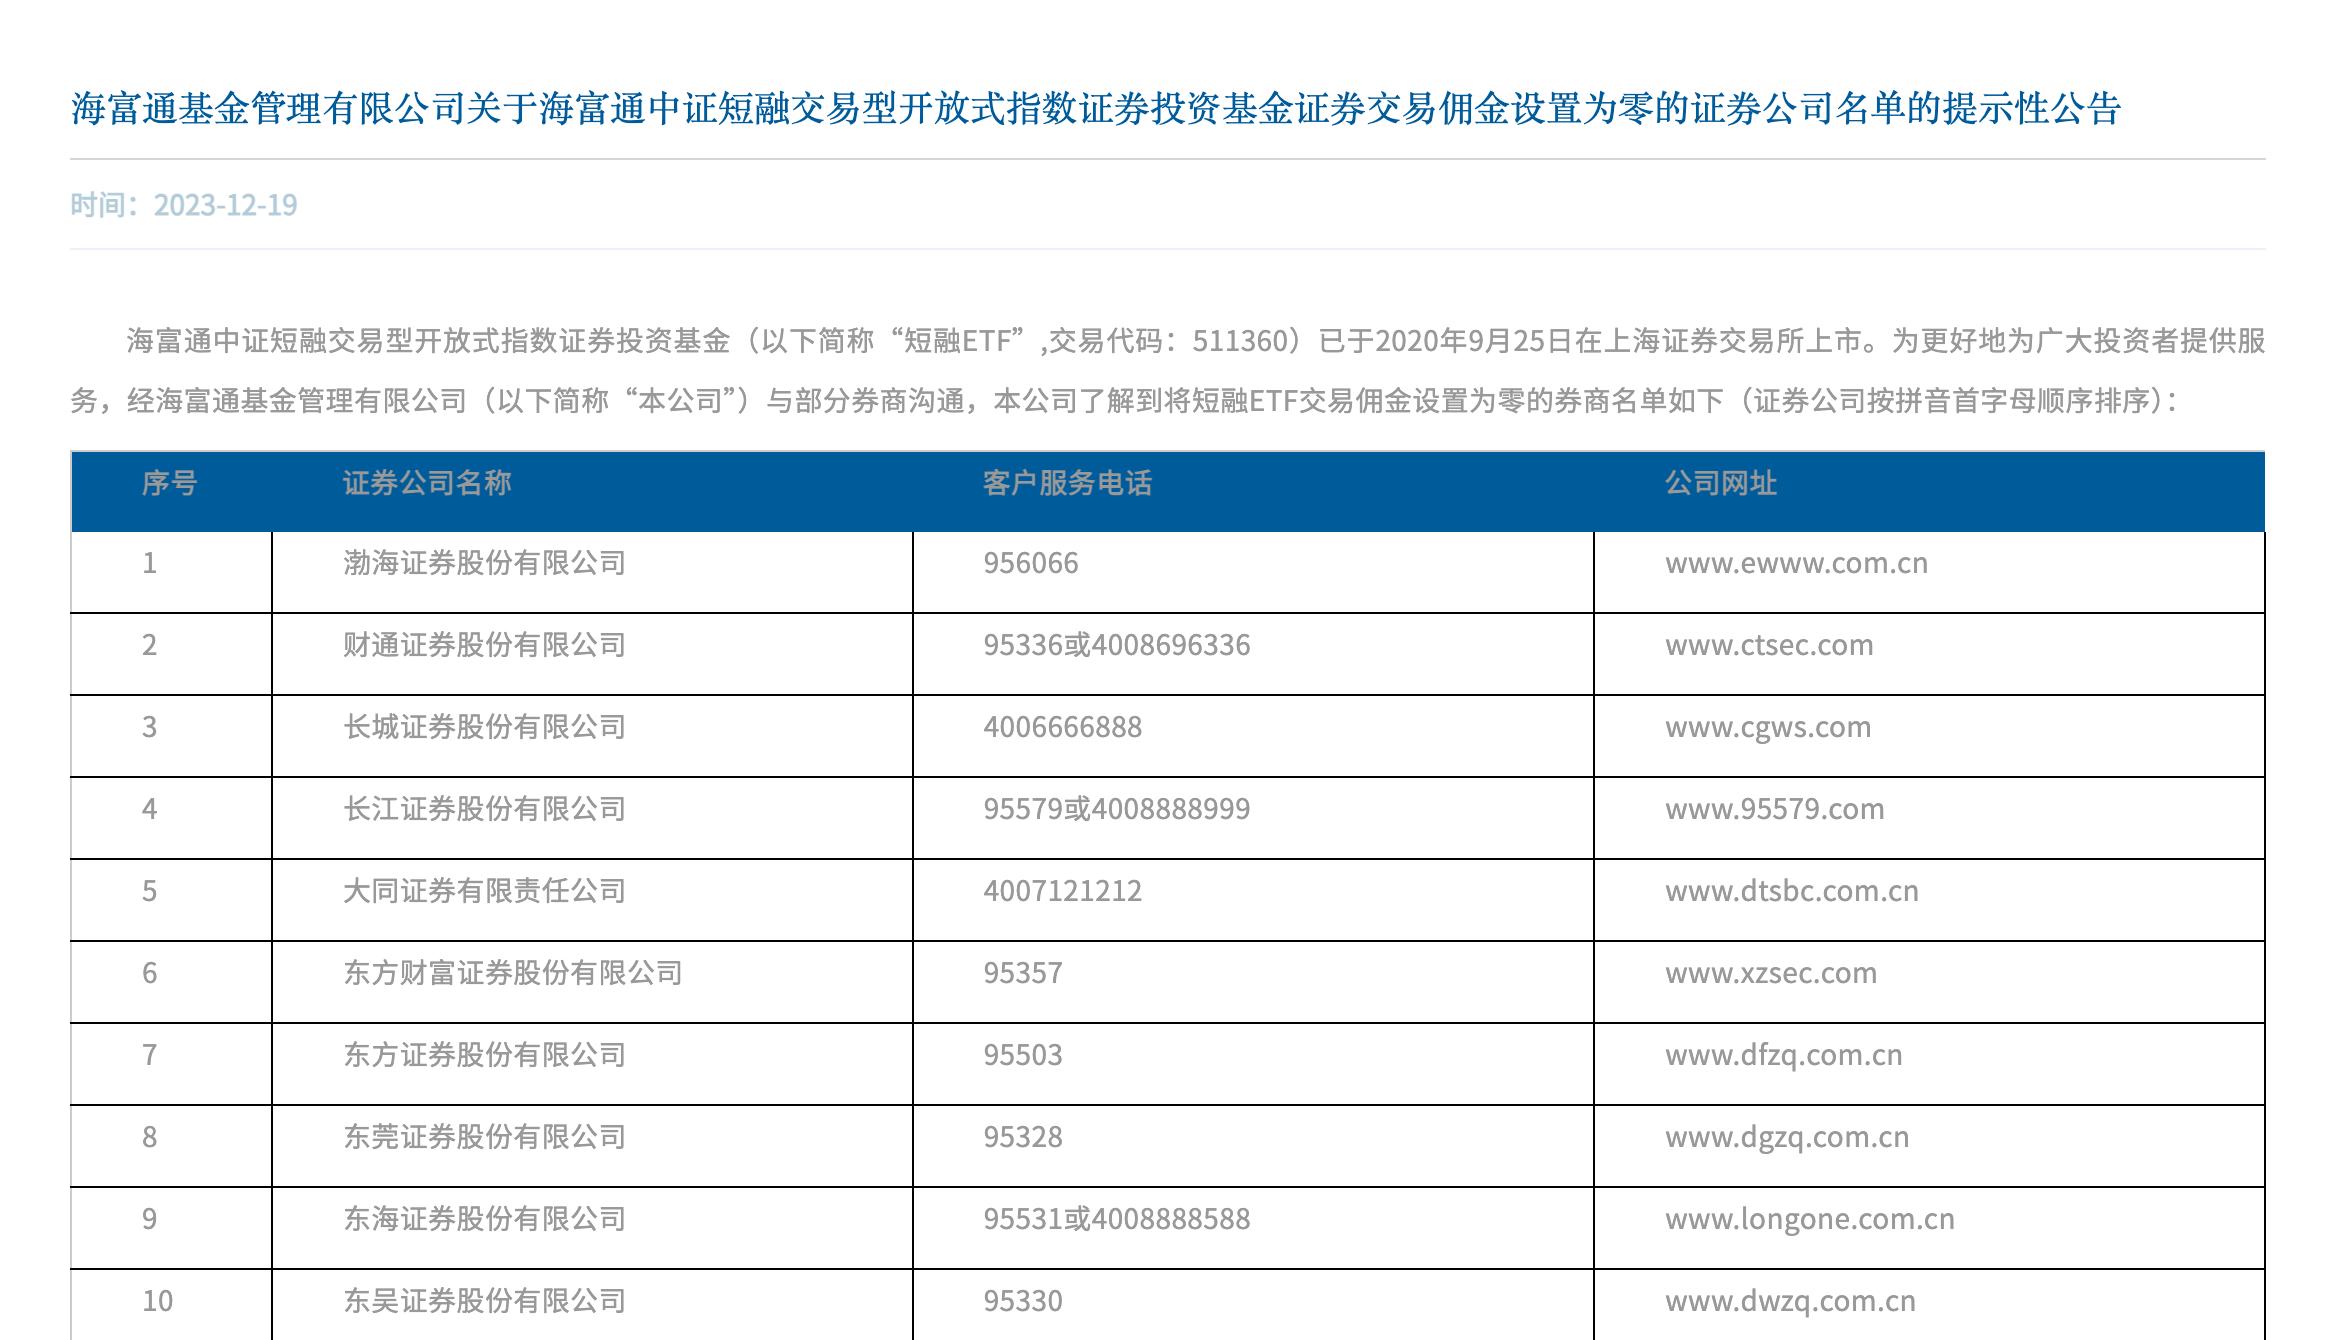Click www.95579.com website text
The height and width of the screenshot is (1340, 2336).
1774,809
